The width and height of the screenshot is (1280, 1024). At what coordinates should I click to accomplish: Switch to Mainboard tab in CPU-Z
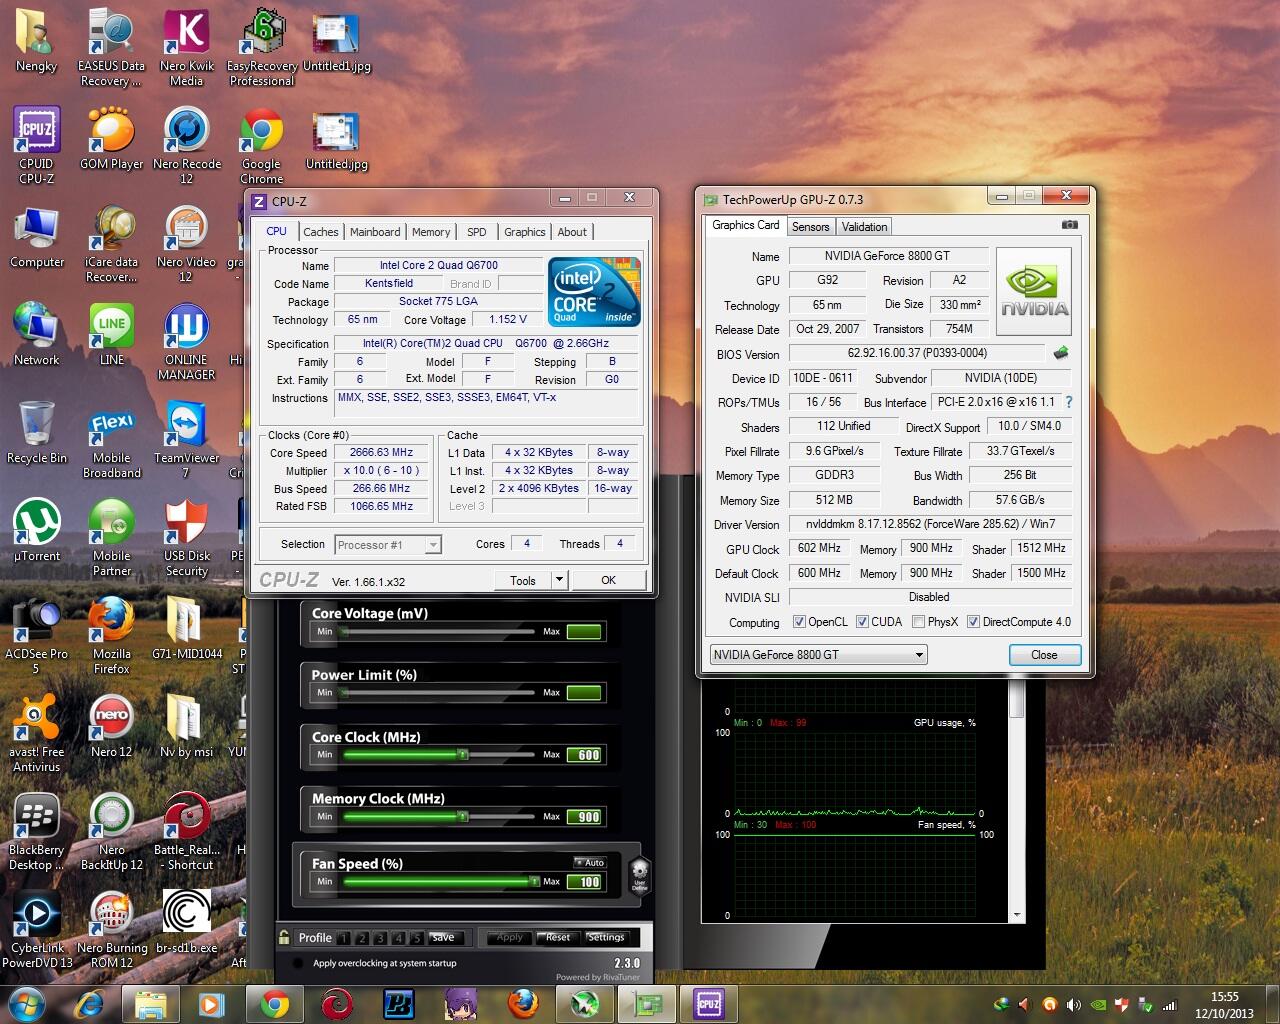[x=375, y=232]
